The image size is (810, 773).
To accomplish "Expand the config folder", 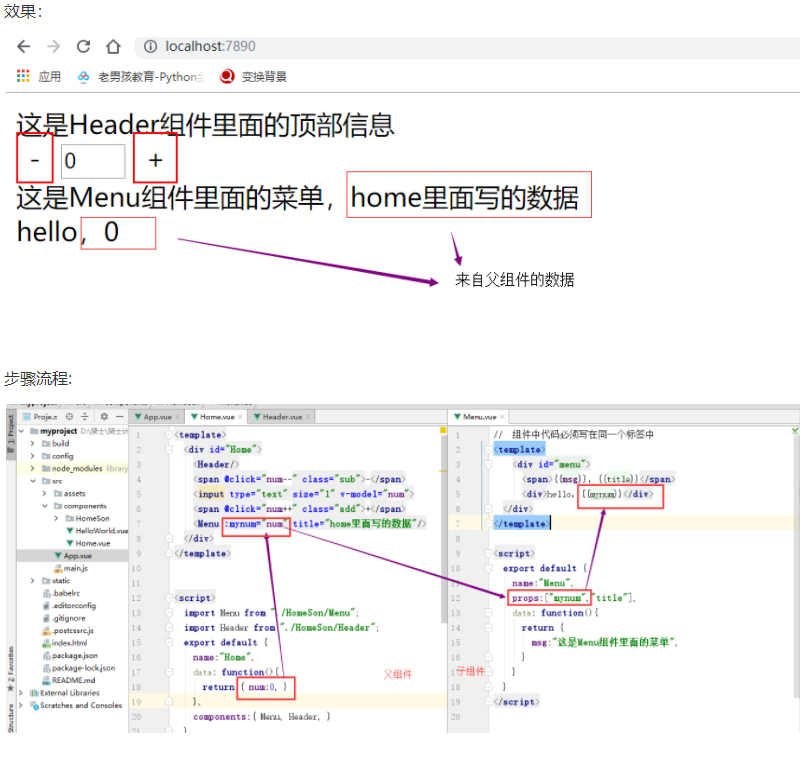I will [33, 456].
